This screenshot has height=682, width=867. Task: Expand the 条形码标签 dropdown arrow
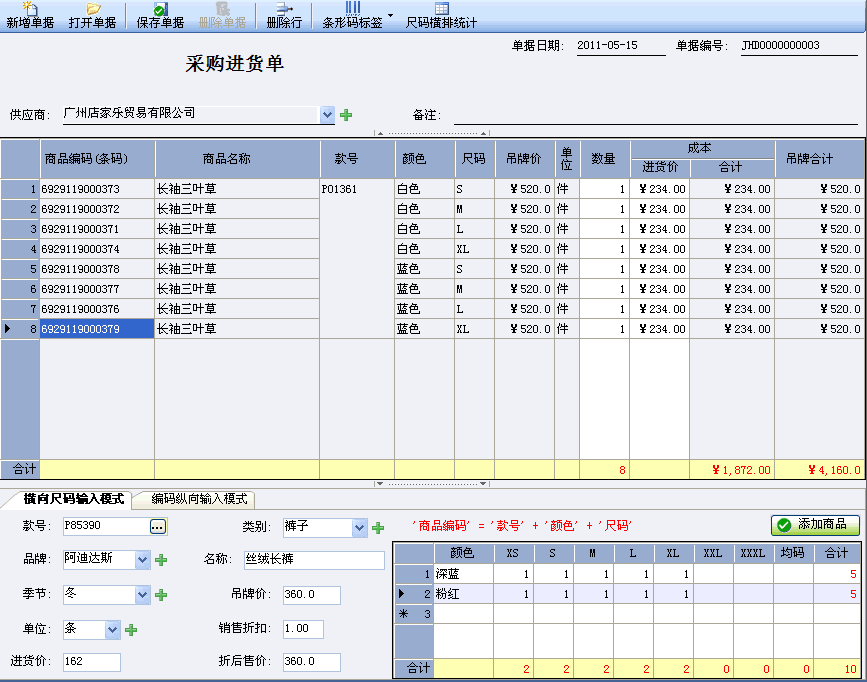coord(390,15)
